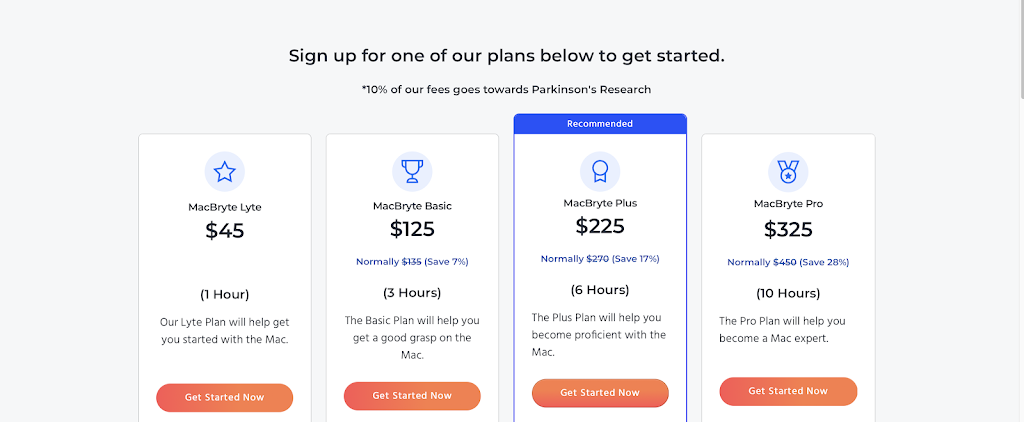Get started with the MacBryte Pro plan
The image size is (1024, 422).
788,391
